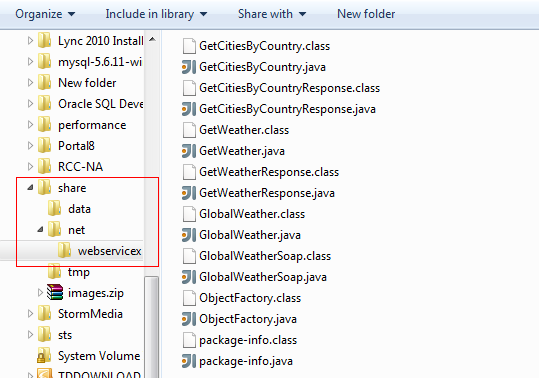Expand the Lync 2010 Install folder
This screenshot has height=378, width=539.
click(30, 41)
